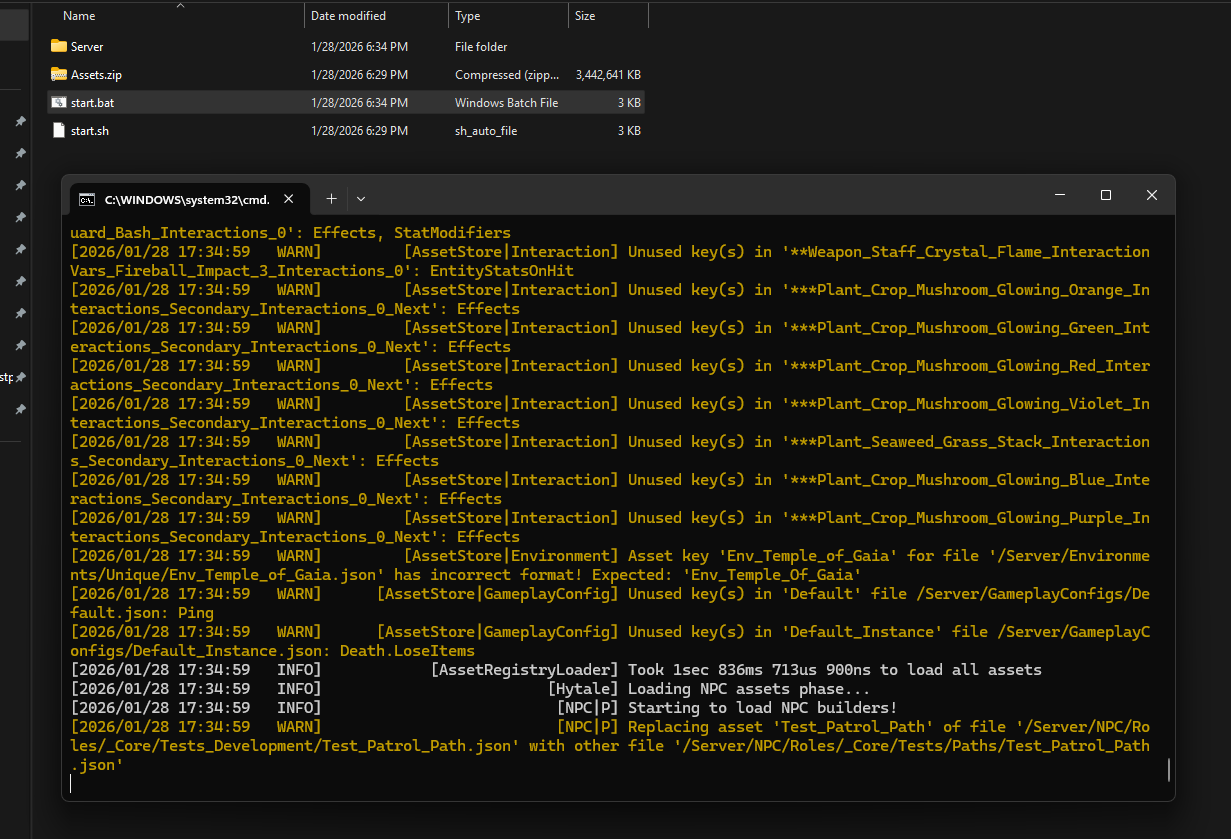The width and height of the screenshot is (1231, 839).
Task: Minimize the cmd terminal window
Action: (x=1059, y=196)
